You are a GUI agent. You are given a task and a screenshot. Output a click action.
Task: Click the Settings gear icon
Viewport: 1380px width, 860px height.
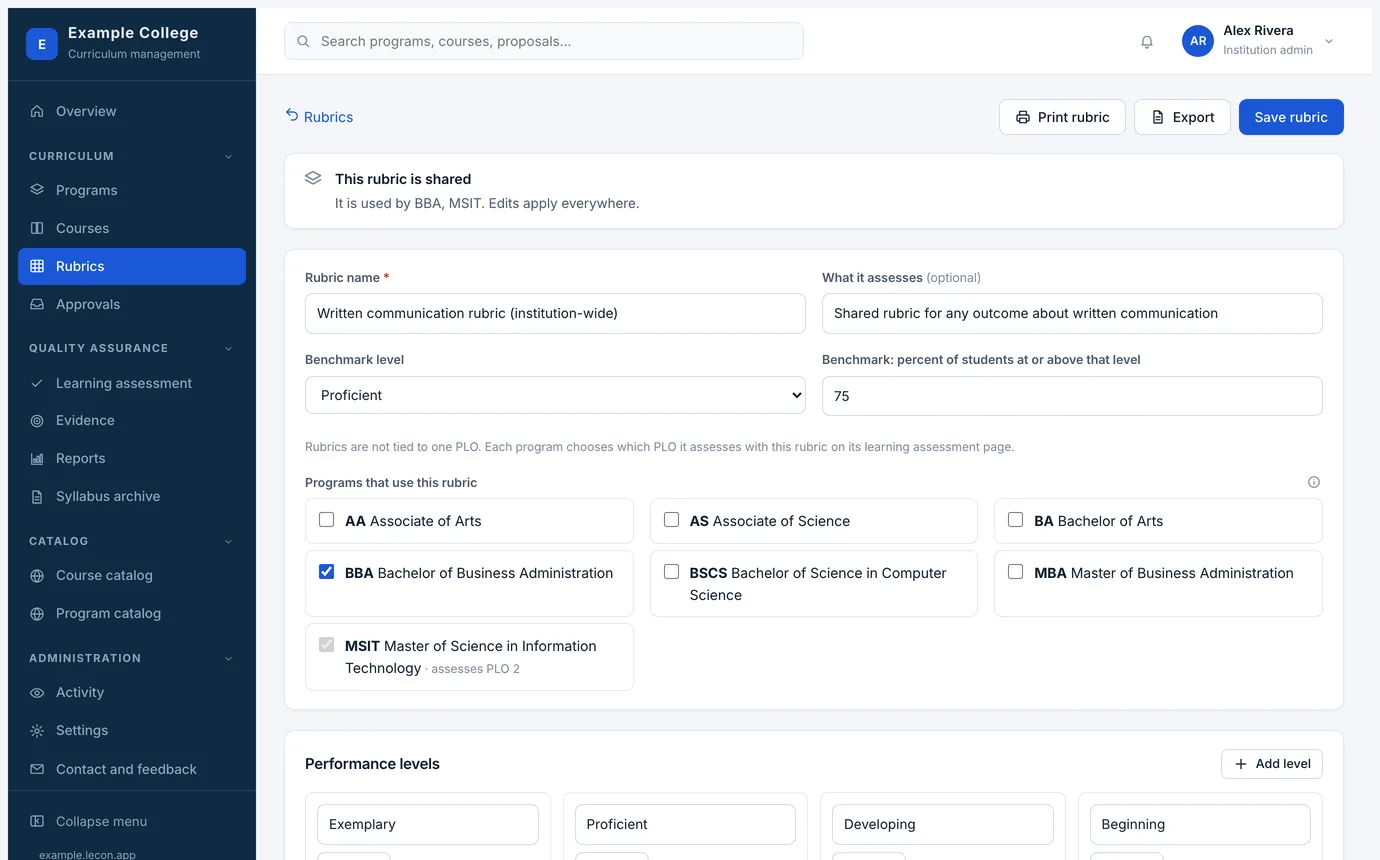pyautogui.click(x=37, y=731)
